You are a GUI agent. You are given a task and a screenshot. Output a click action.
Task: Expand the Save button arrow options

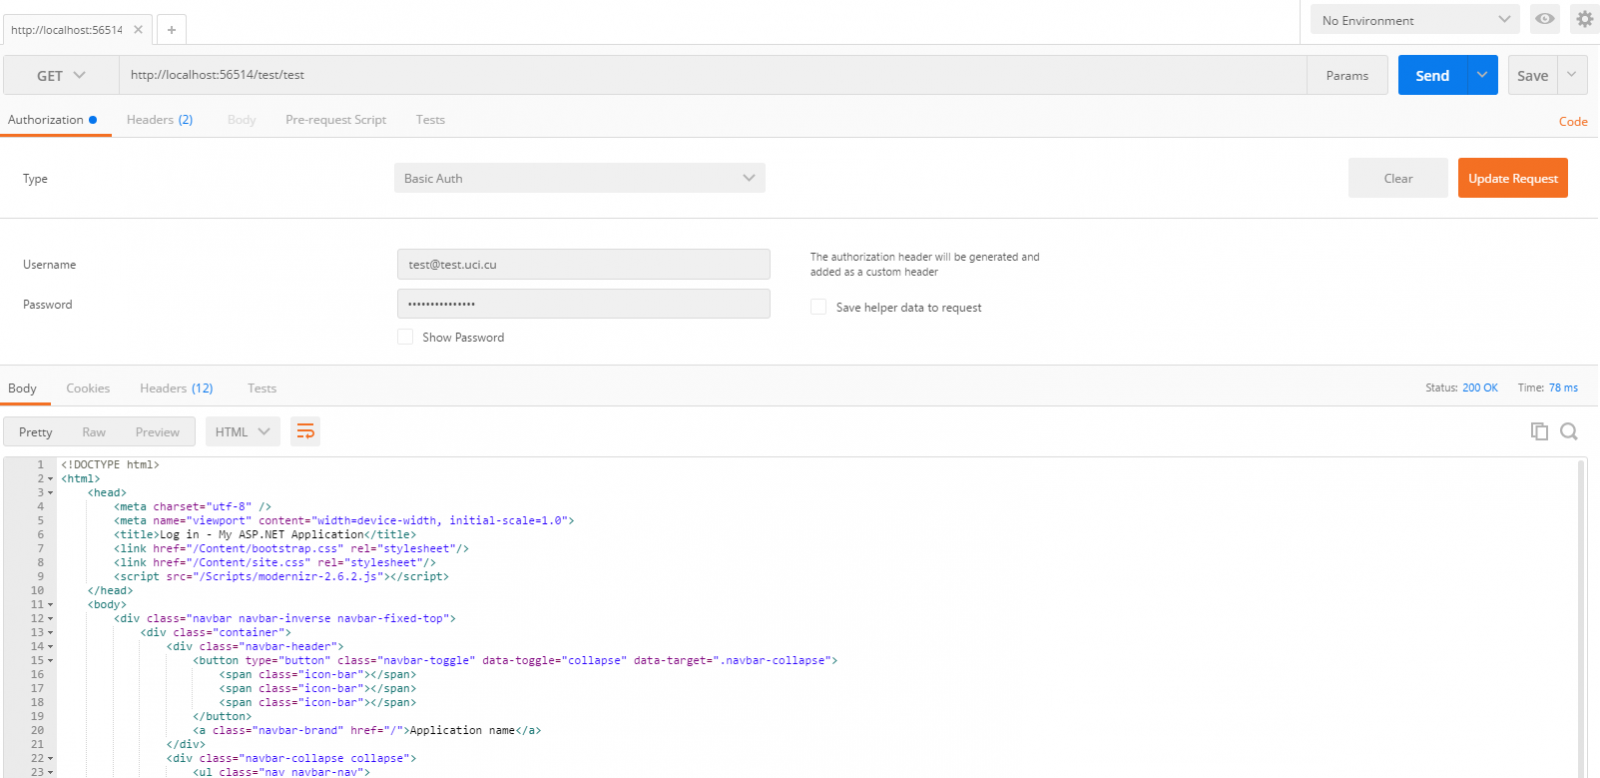[x=1572, y=75]
